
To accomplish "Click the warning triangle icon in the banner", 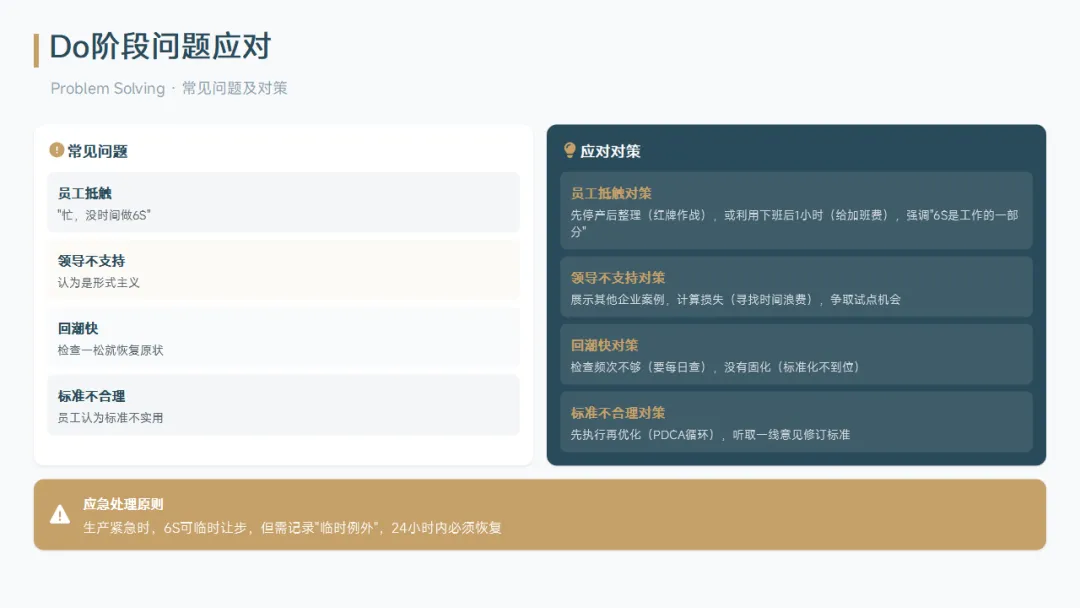I will pos(60,514).
